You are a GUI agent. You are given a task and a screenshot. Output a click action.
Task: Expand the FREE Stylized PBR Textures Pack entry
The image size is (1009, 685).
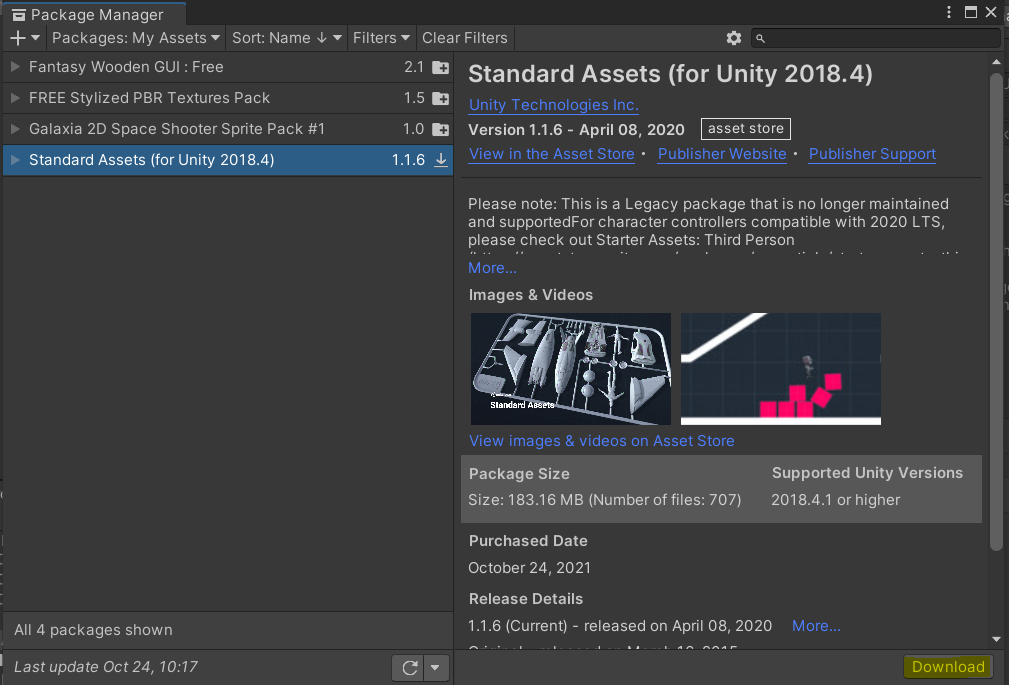point(15,97)
